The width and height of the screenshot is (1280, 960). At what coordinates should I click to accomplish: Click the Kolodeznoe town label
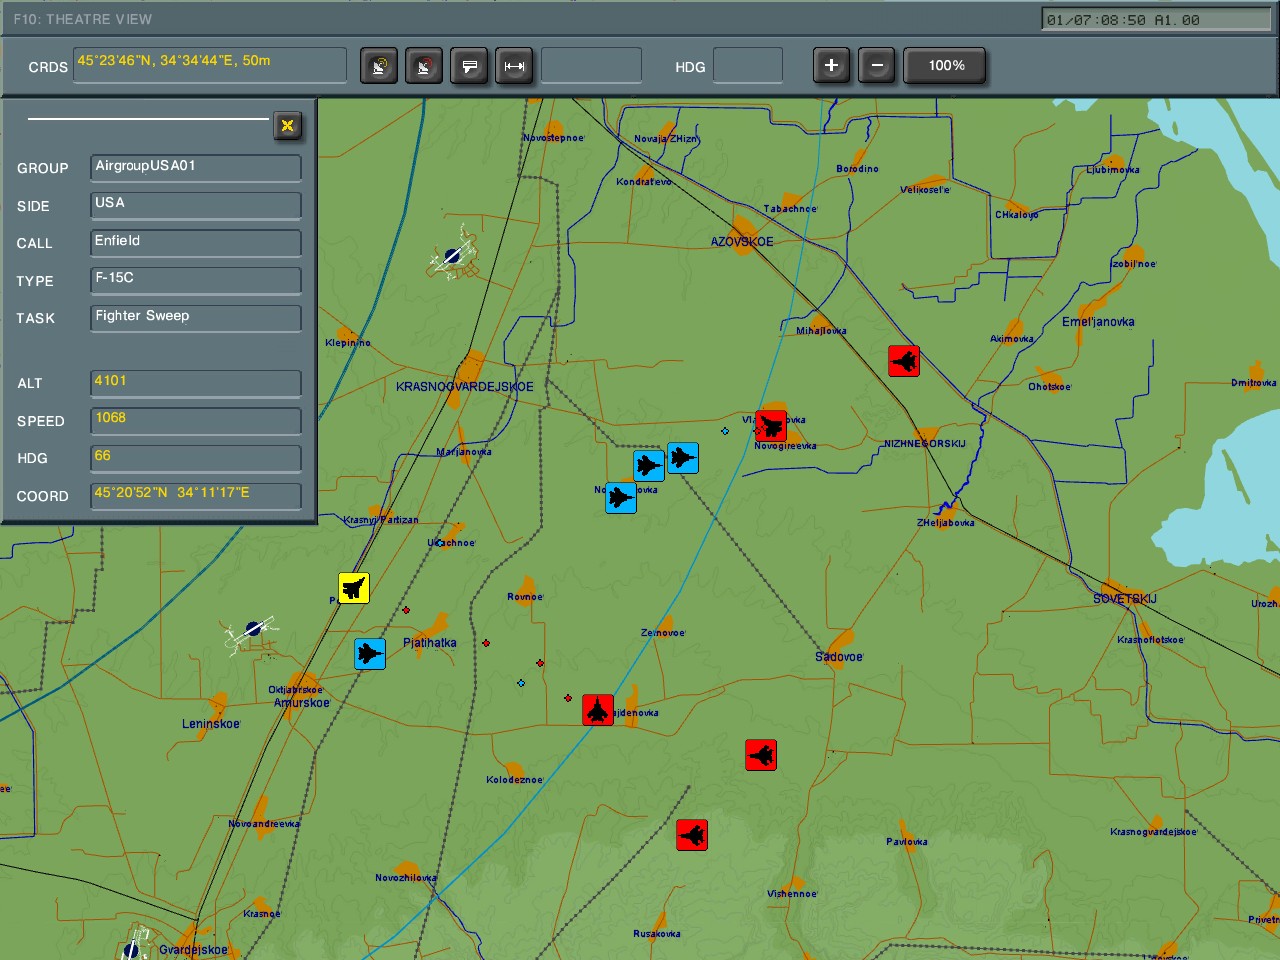point(515,780)
